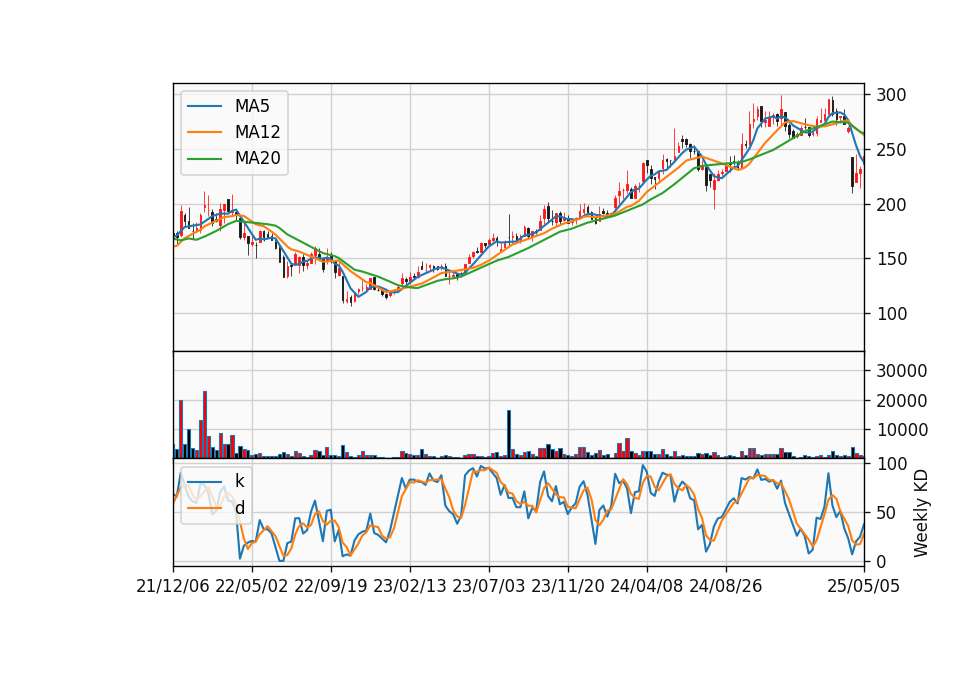Click the 22/05/02 date axis label
The height and width of the screenshot is (690, 960).
(252, 586)
